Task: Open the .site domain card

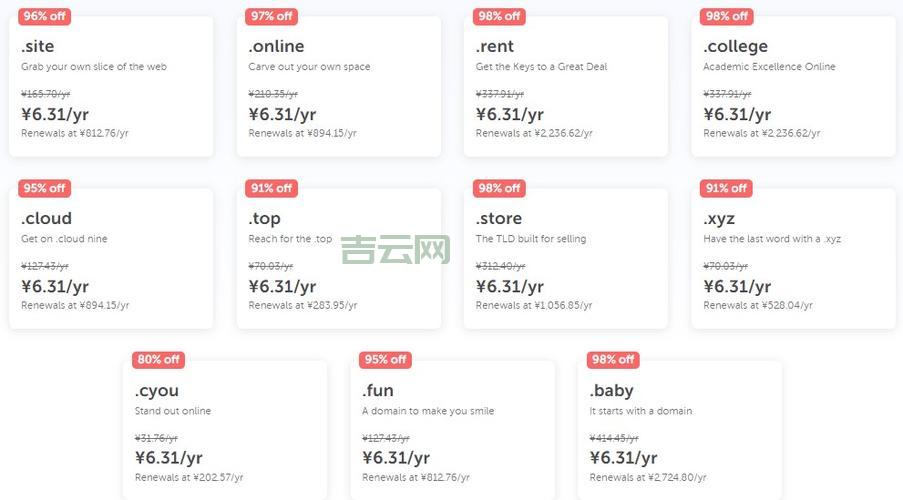Action: 110,90
